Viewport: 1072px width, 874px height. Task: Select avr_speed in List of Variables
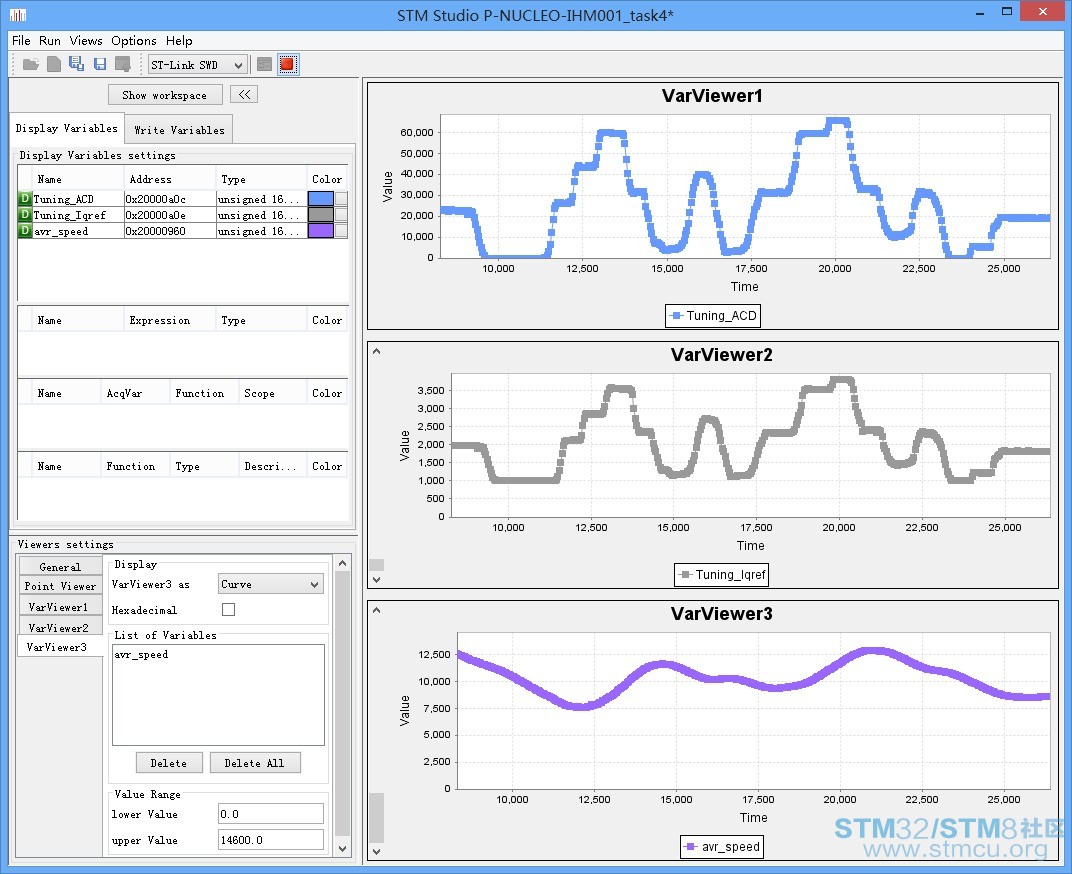[x=141, y=654]
